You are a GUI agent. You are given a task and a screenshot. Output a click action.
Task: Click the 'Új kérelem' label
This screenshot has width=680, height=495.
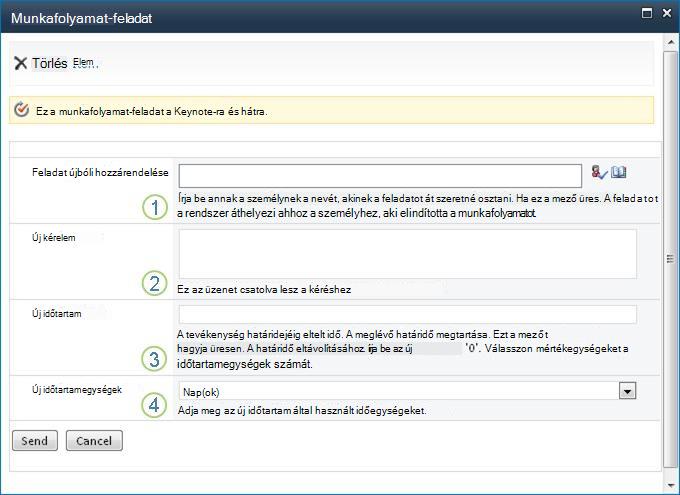click(x=54, y=238)
